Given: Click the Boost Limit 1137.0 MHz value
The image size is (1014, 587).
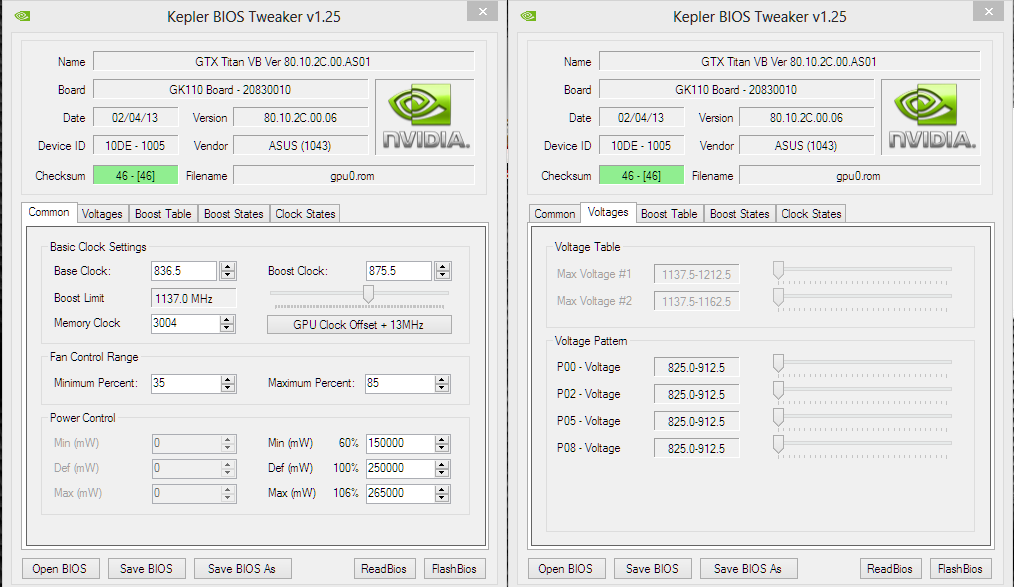Looking at the screenshot, I should pos(194,299).
